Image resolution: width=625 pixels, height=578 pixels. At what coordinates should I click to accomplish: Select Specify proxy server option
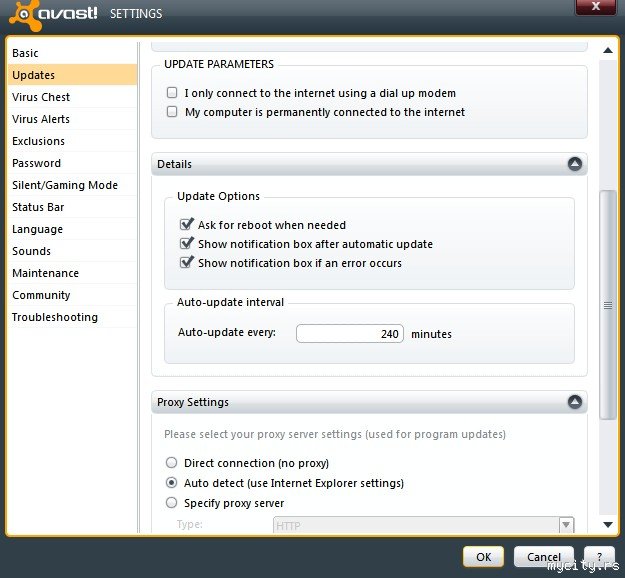pyautogui.click(x=172, y=503)
